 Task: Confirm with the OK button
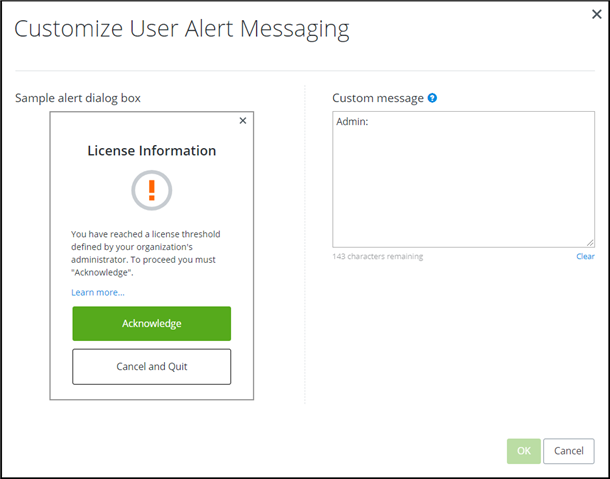pos(523,451)
